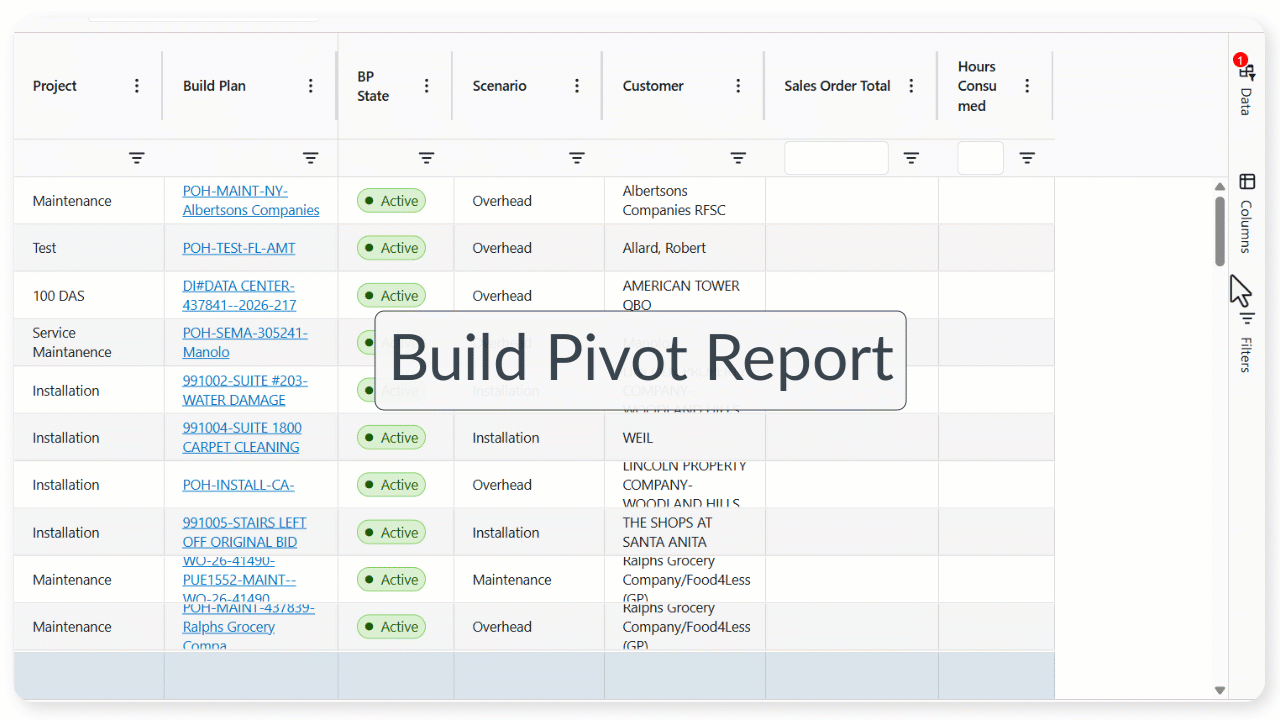The height and width of the screenshot is (720, 1280).
Task: Open the Hours Consumed column menu
Action: (1027, 86)
